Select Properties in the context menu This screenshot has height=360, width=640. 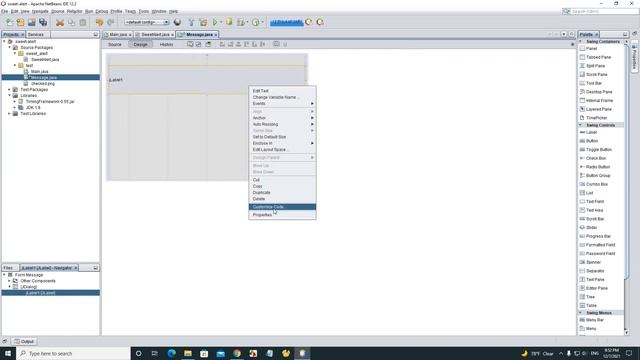(x=282, y=215)
